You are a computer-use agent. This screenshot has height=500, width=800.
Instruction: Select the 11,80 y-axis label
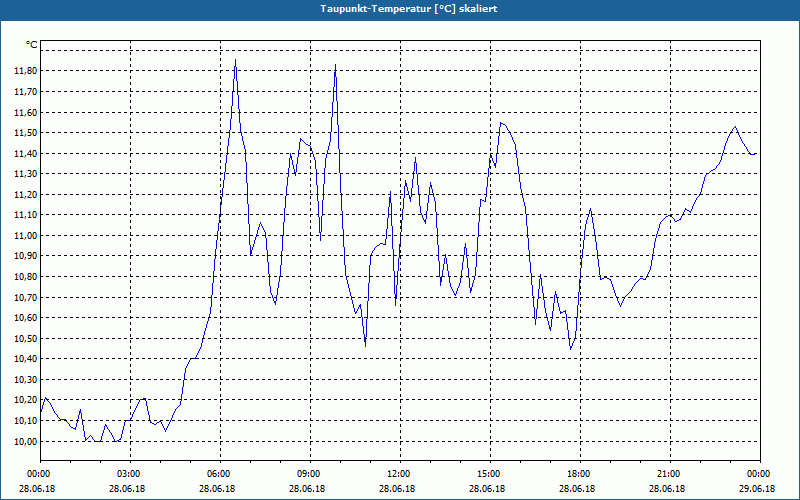tap(26, 71)
